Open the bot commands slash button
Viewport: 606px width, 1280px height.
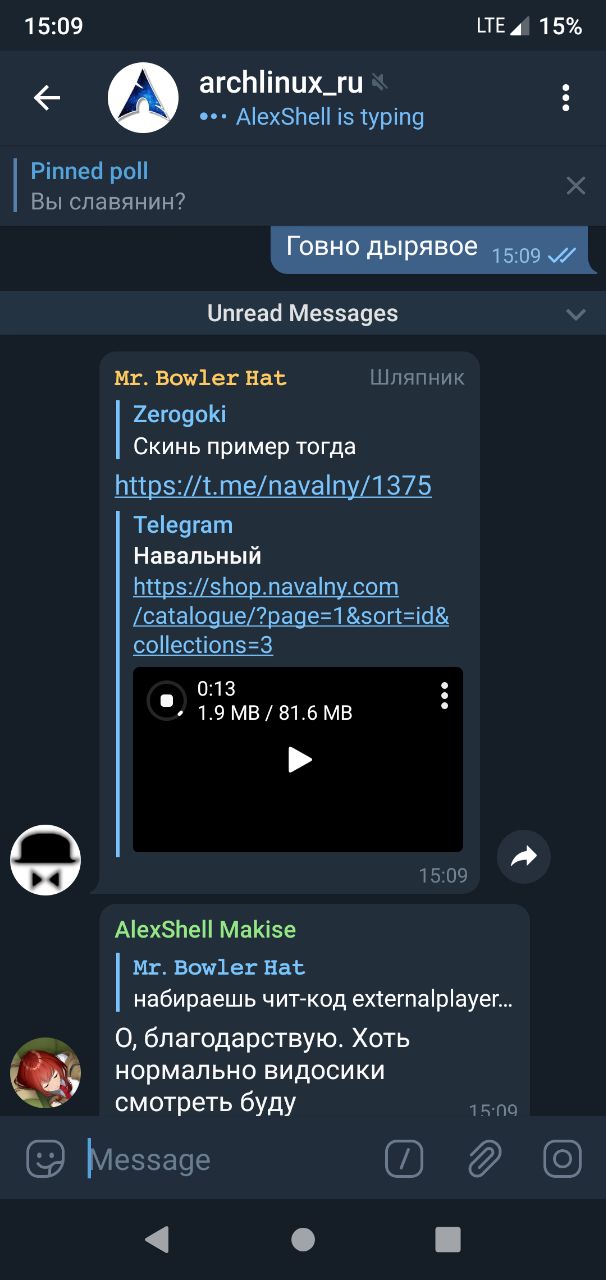pyautogui.click(x=404, y=1159)
